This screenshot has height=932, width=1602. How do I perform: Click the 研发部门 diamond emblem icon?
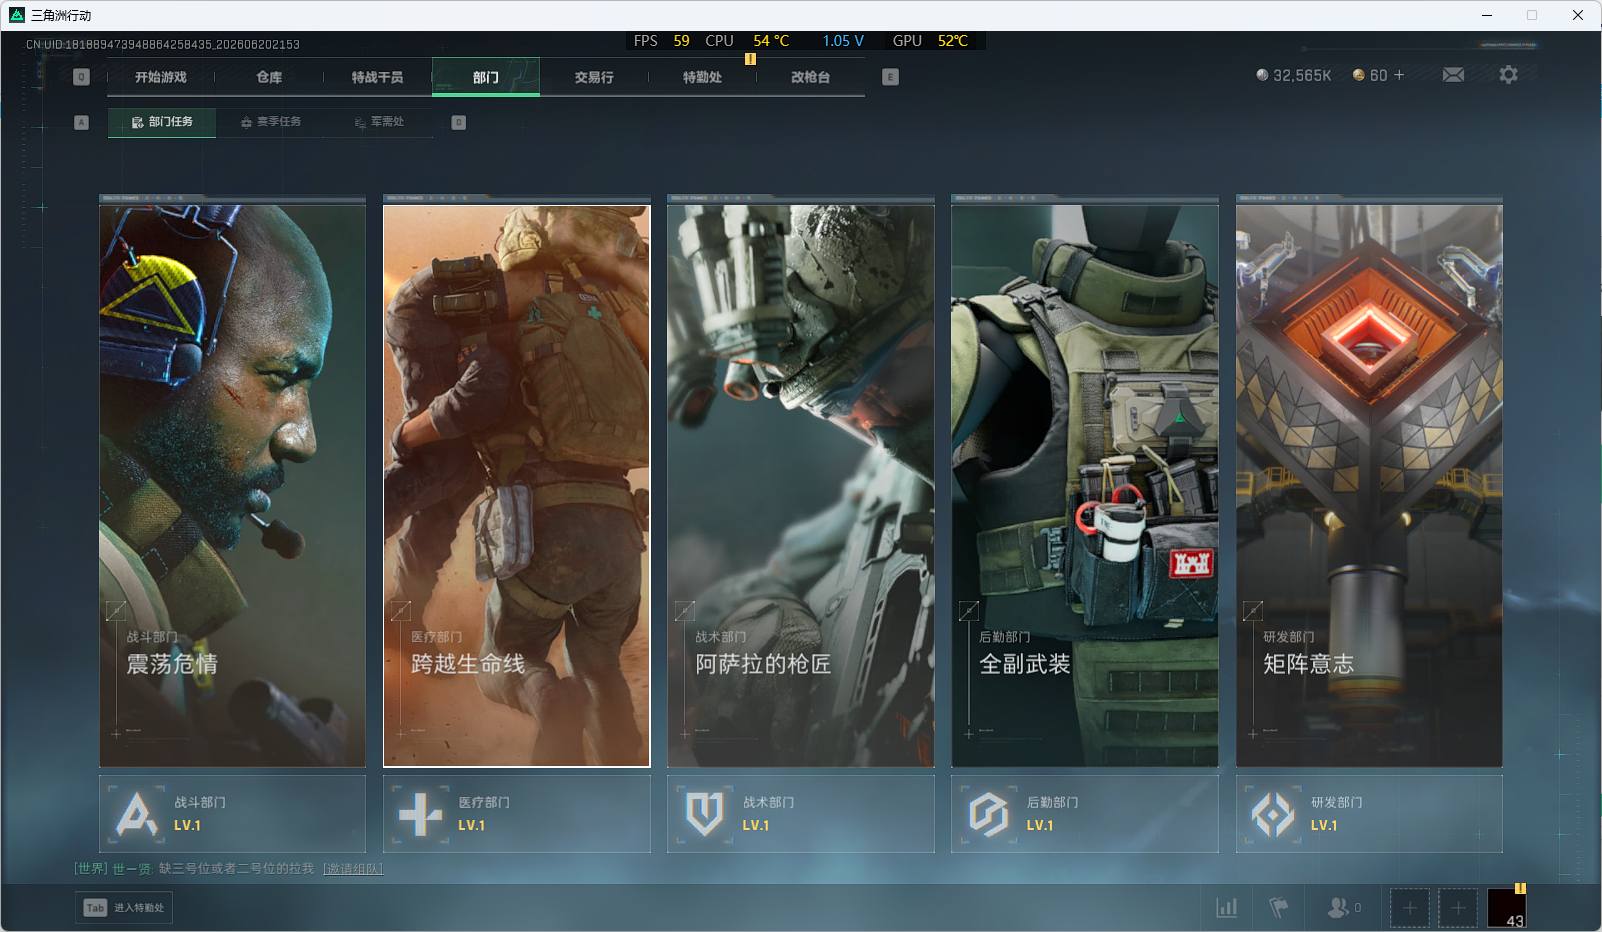(x=1273, y=814)
